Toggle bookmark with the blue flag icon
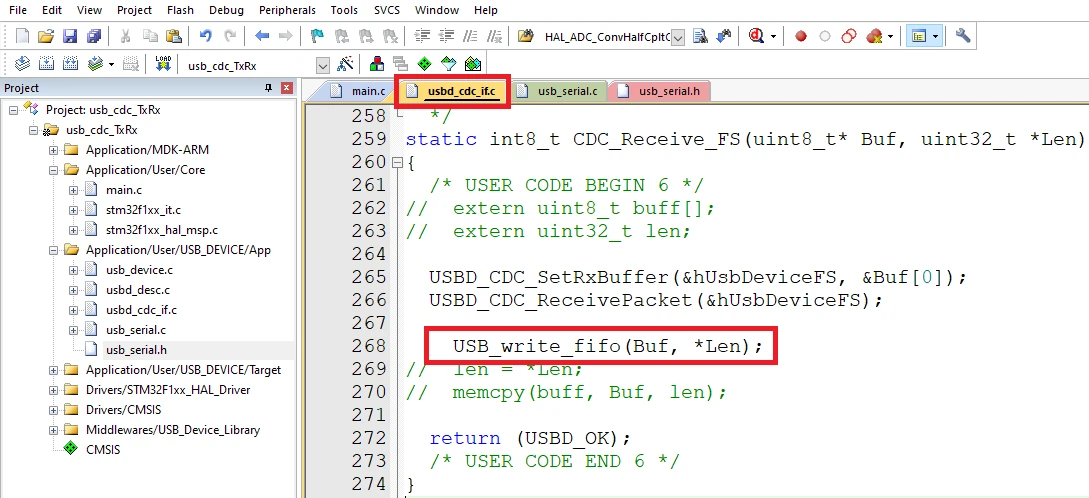The width and height of the screenshot is (1089, 498). (x=316, y=36)
